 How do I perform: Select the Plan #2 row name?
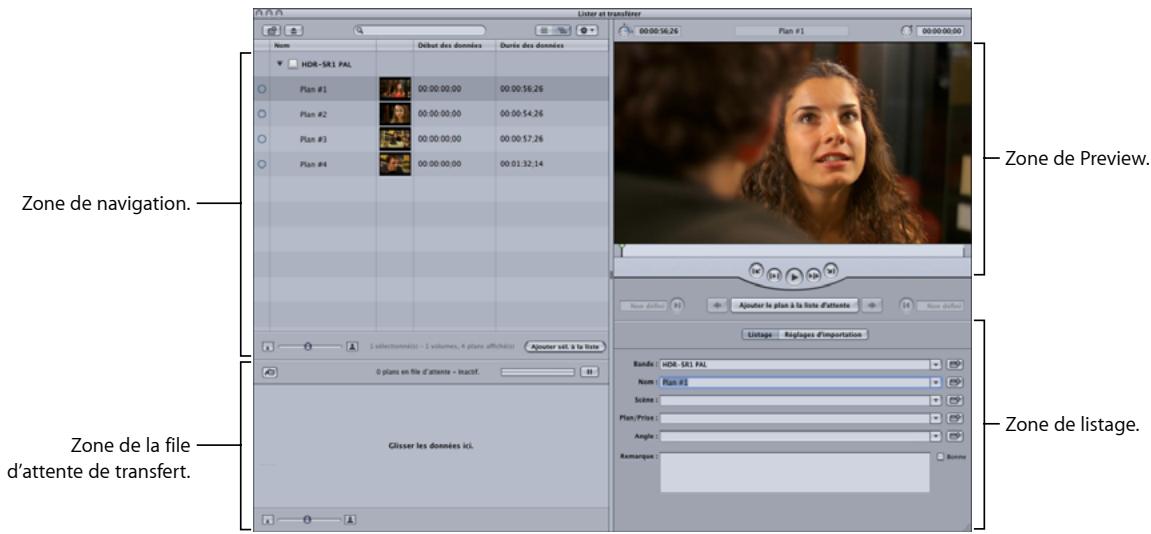313,115
